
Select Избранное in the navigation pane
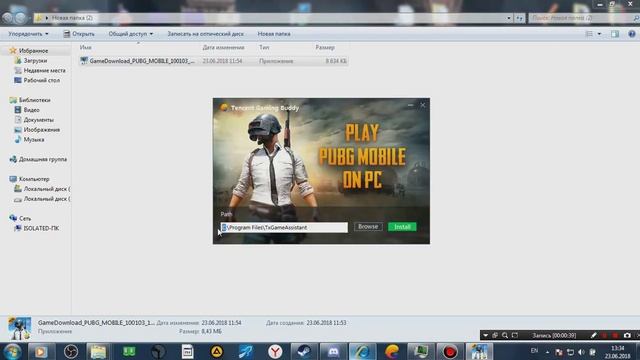click(33, 51)
